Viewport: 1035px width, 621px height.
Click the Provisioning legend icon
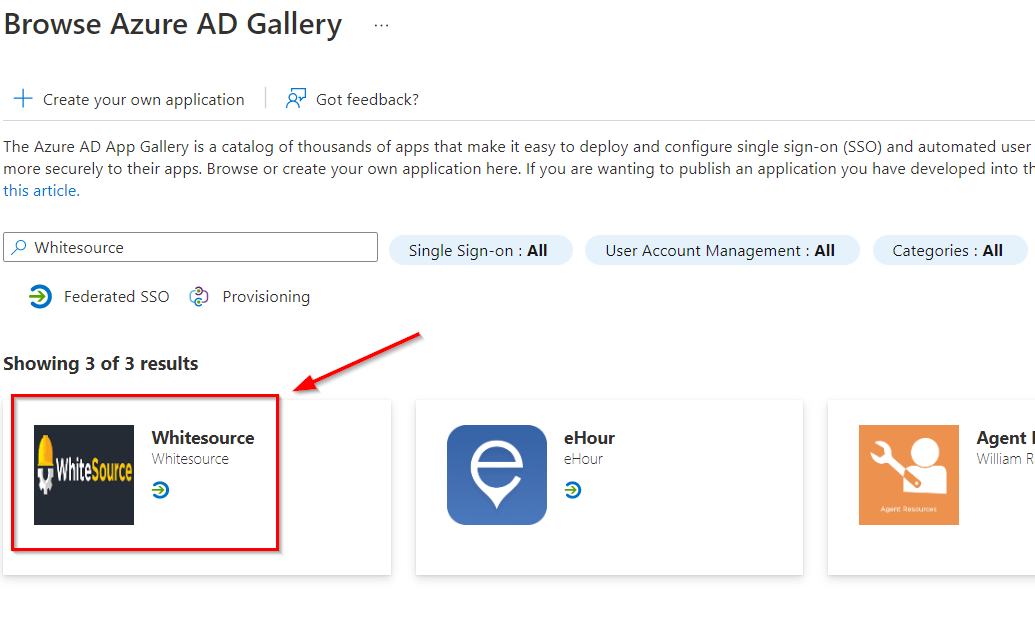pyautogui.click(x=199, y=297)
